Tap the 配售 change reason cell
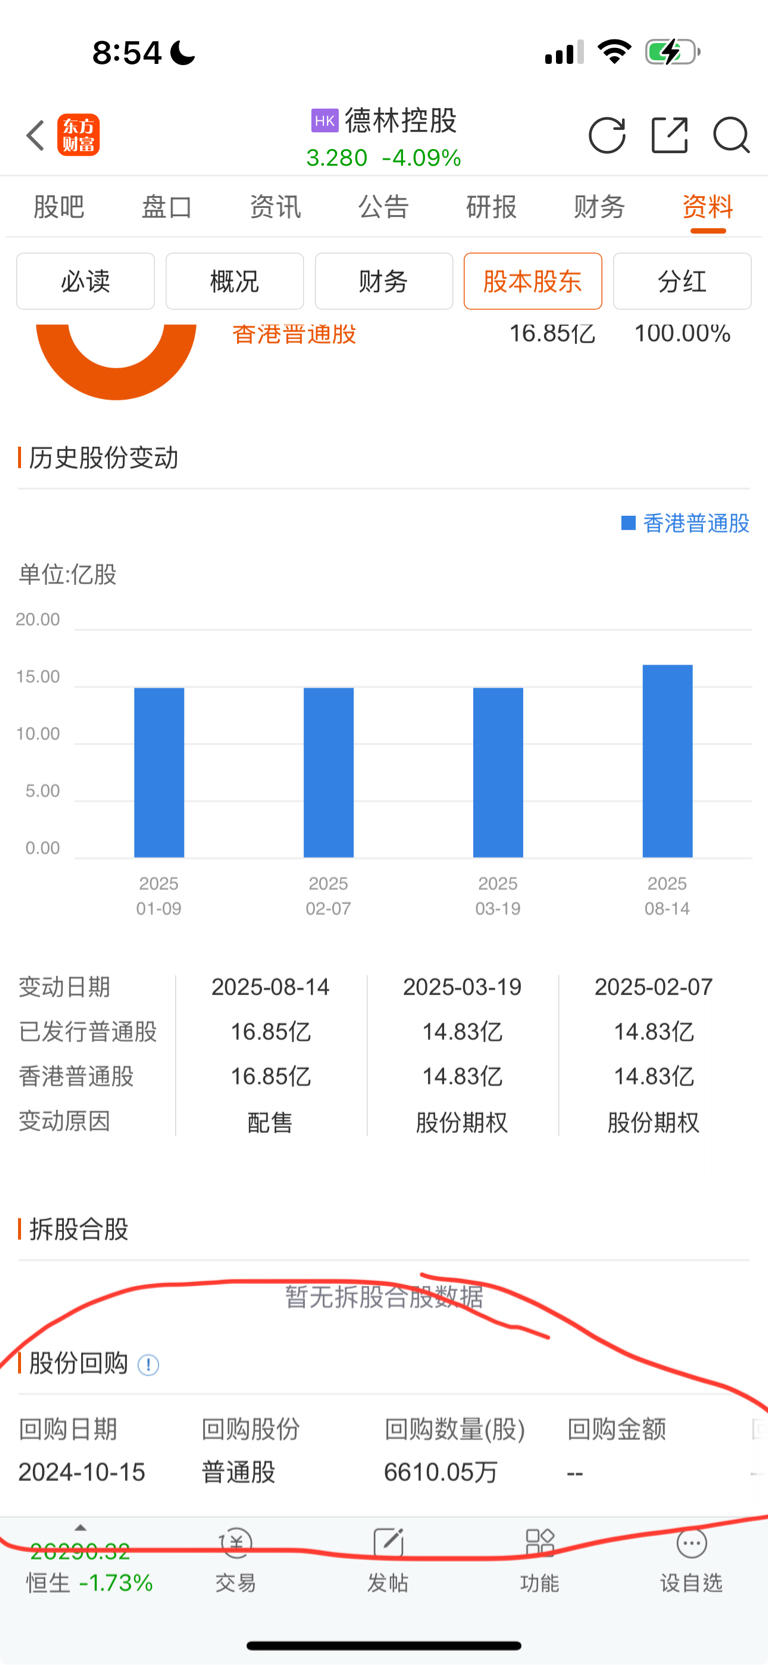 click(271, 1122)
